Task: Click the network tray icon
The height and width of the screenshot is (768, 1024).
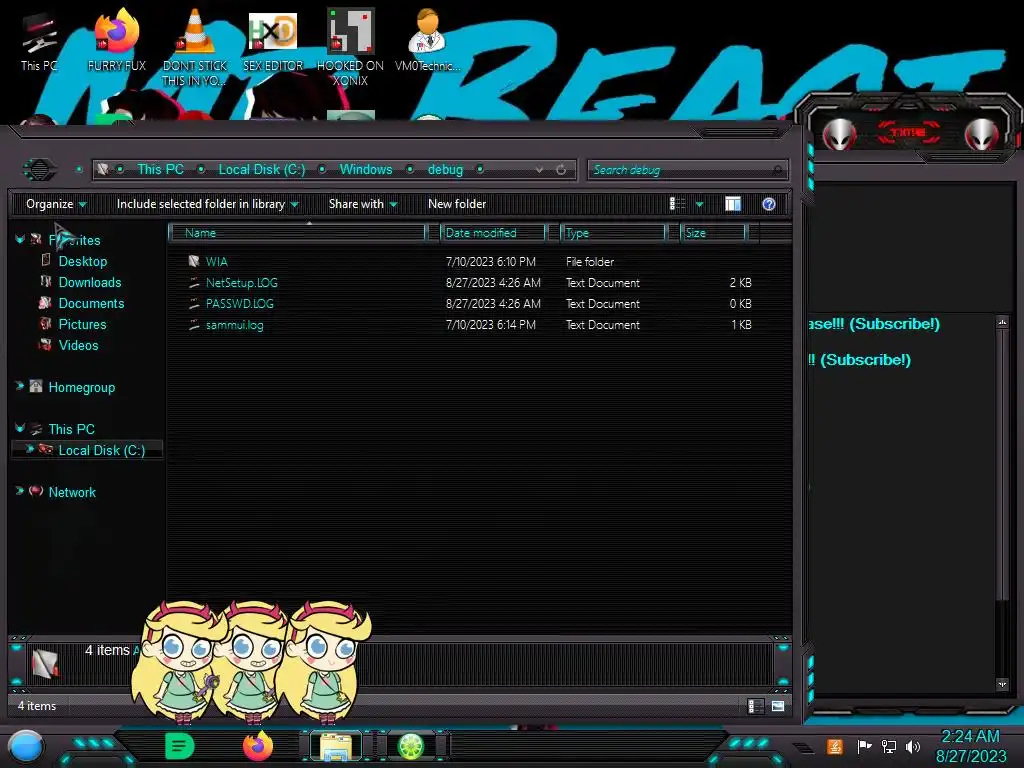Action: click(x=889, y=746)
